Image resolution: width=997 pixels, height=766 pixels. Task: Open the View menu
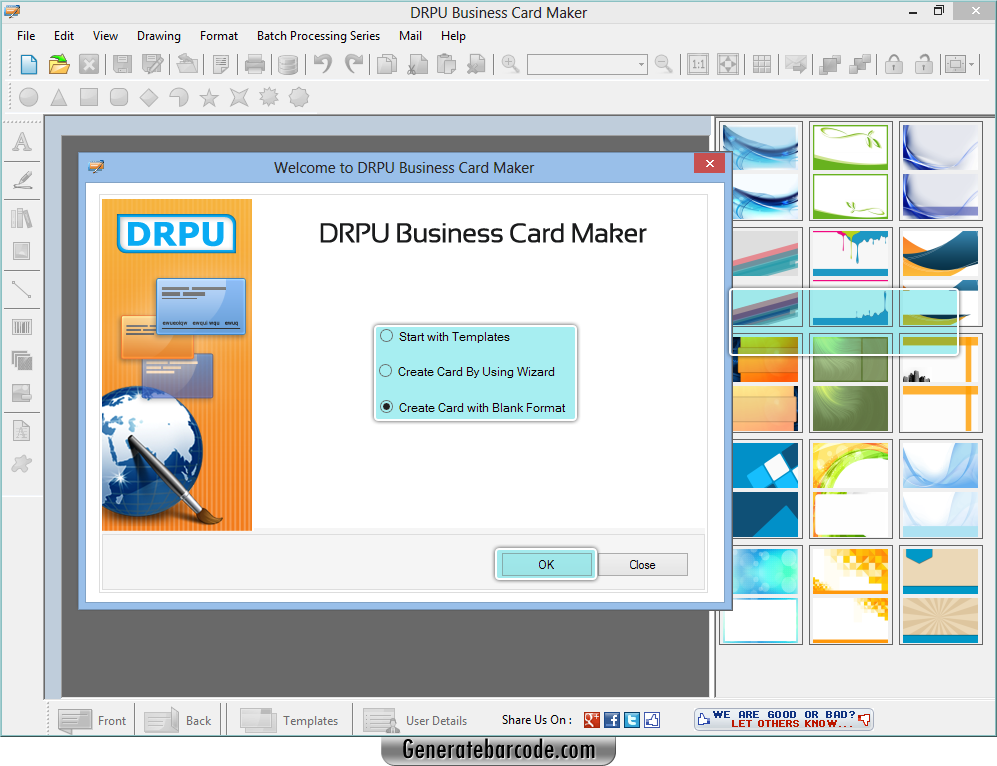(105, 36)
